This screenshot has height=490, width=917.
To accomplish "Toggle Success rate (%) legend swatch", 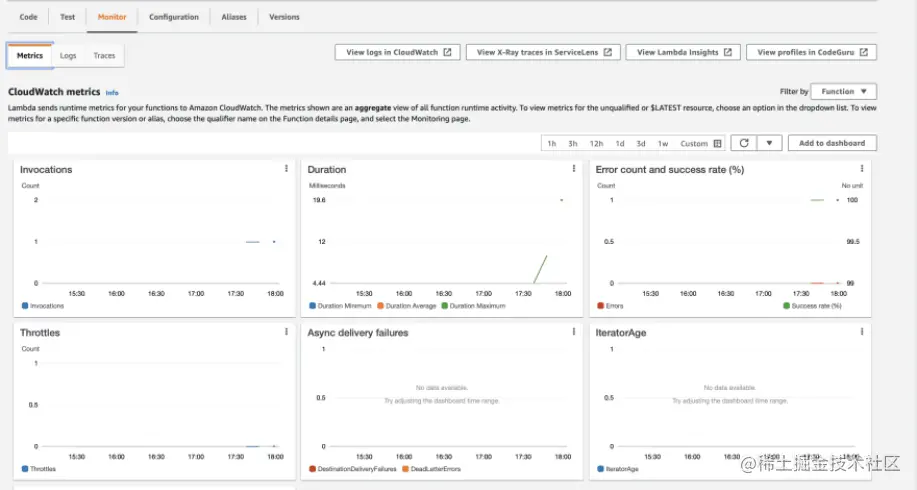I will point(786,305).
